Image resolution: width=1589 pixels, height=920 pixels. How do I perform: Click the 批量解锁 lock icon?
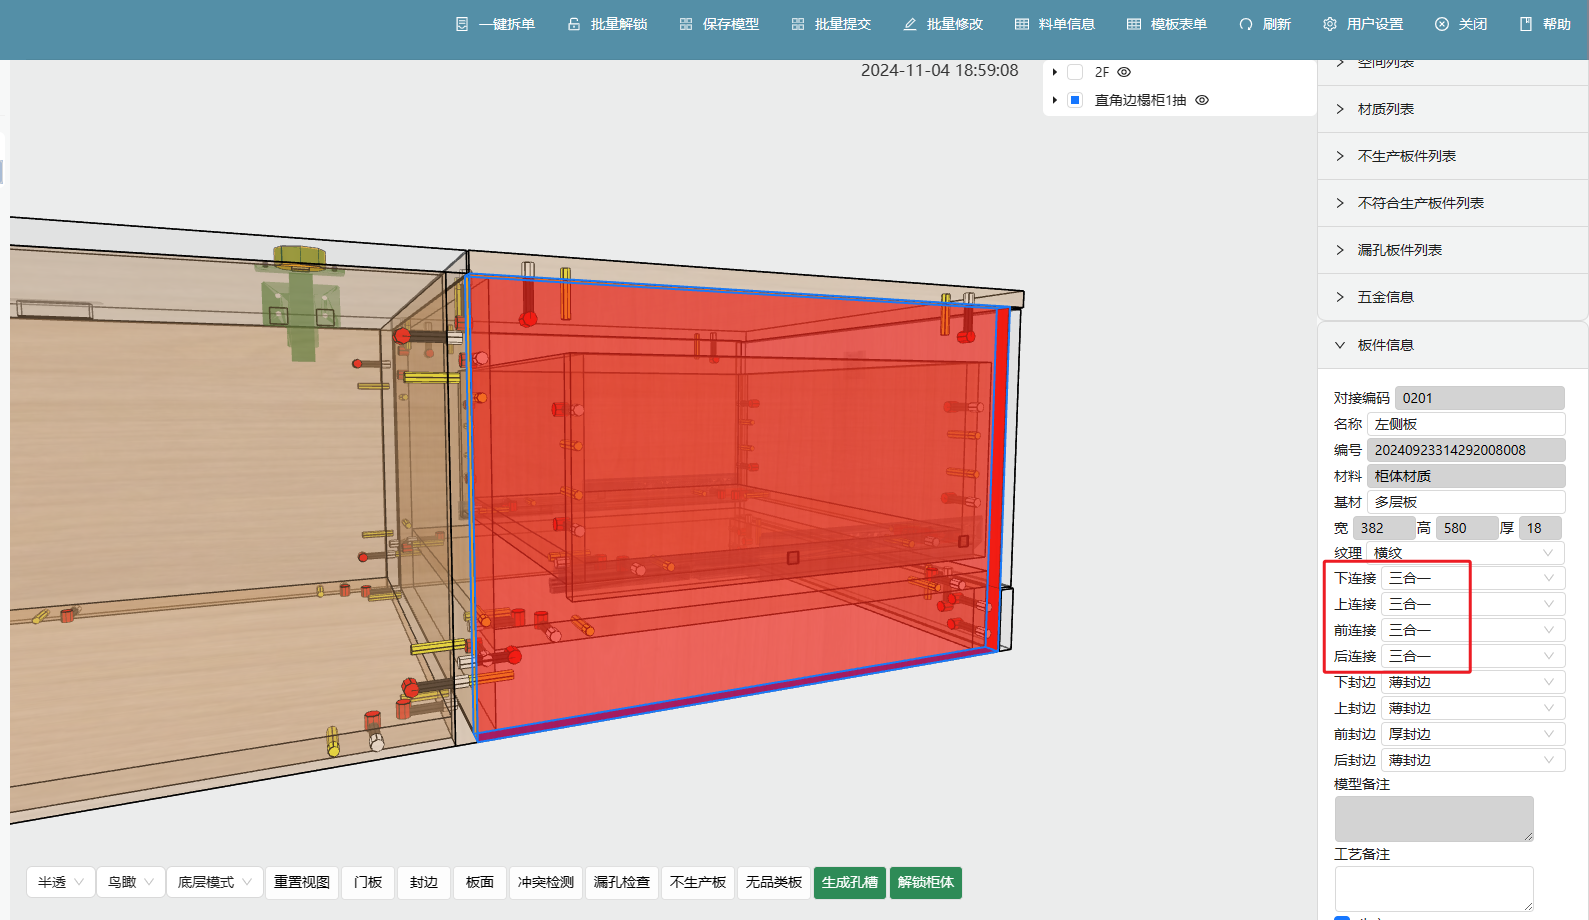pyautogui.click(x=574, y=24)
